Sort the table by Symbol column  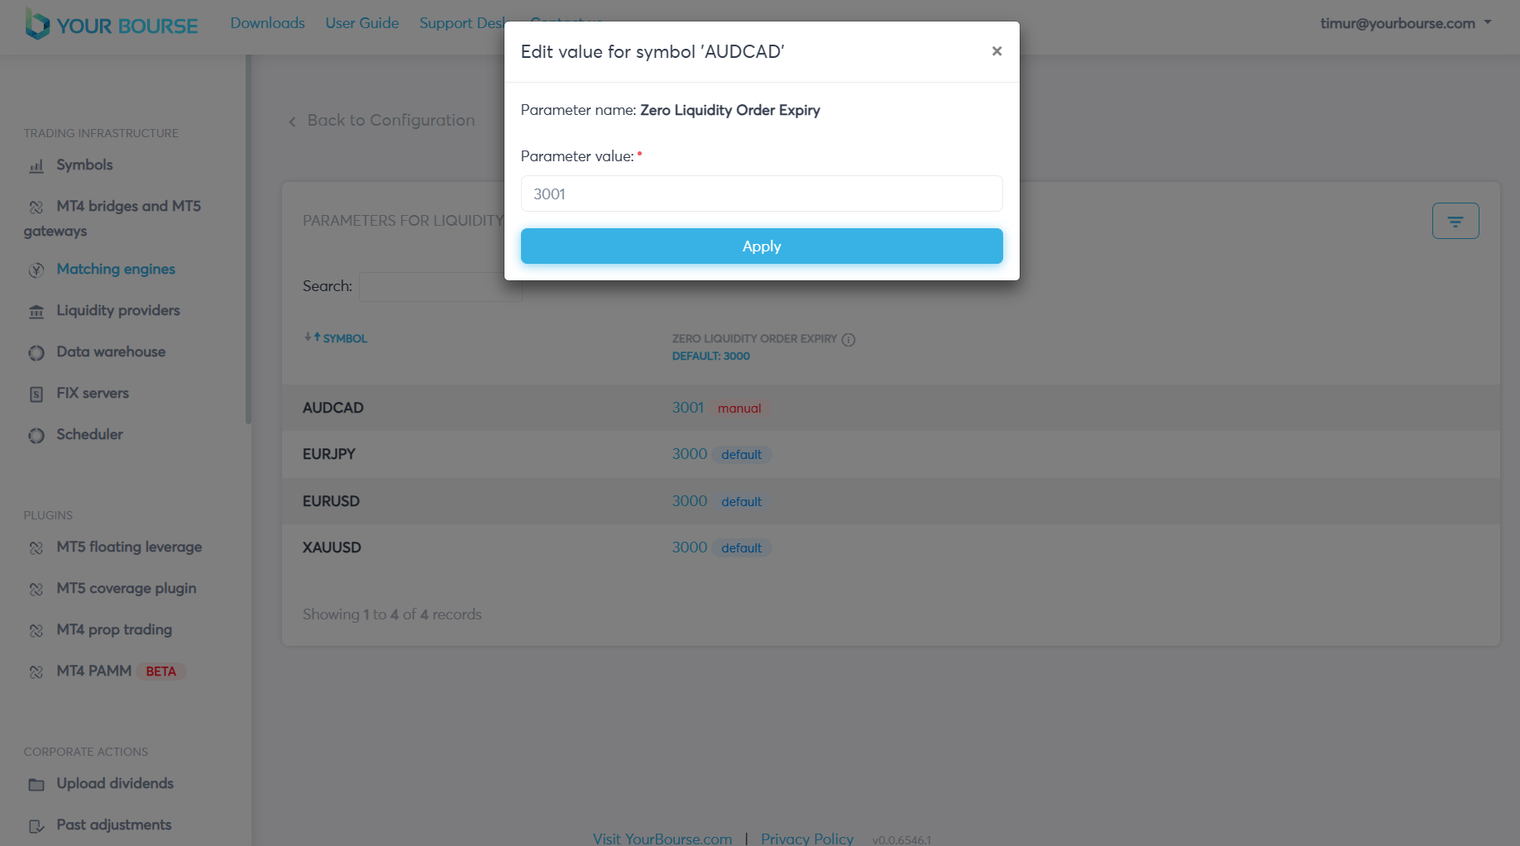click(x=336, y=339)
